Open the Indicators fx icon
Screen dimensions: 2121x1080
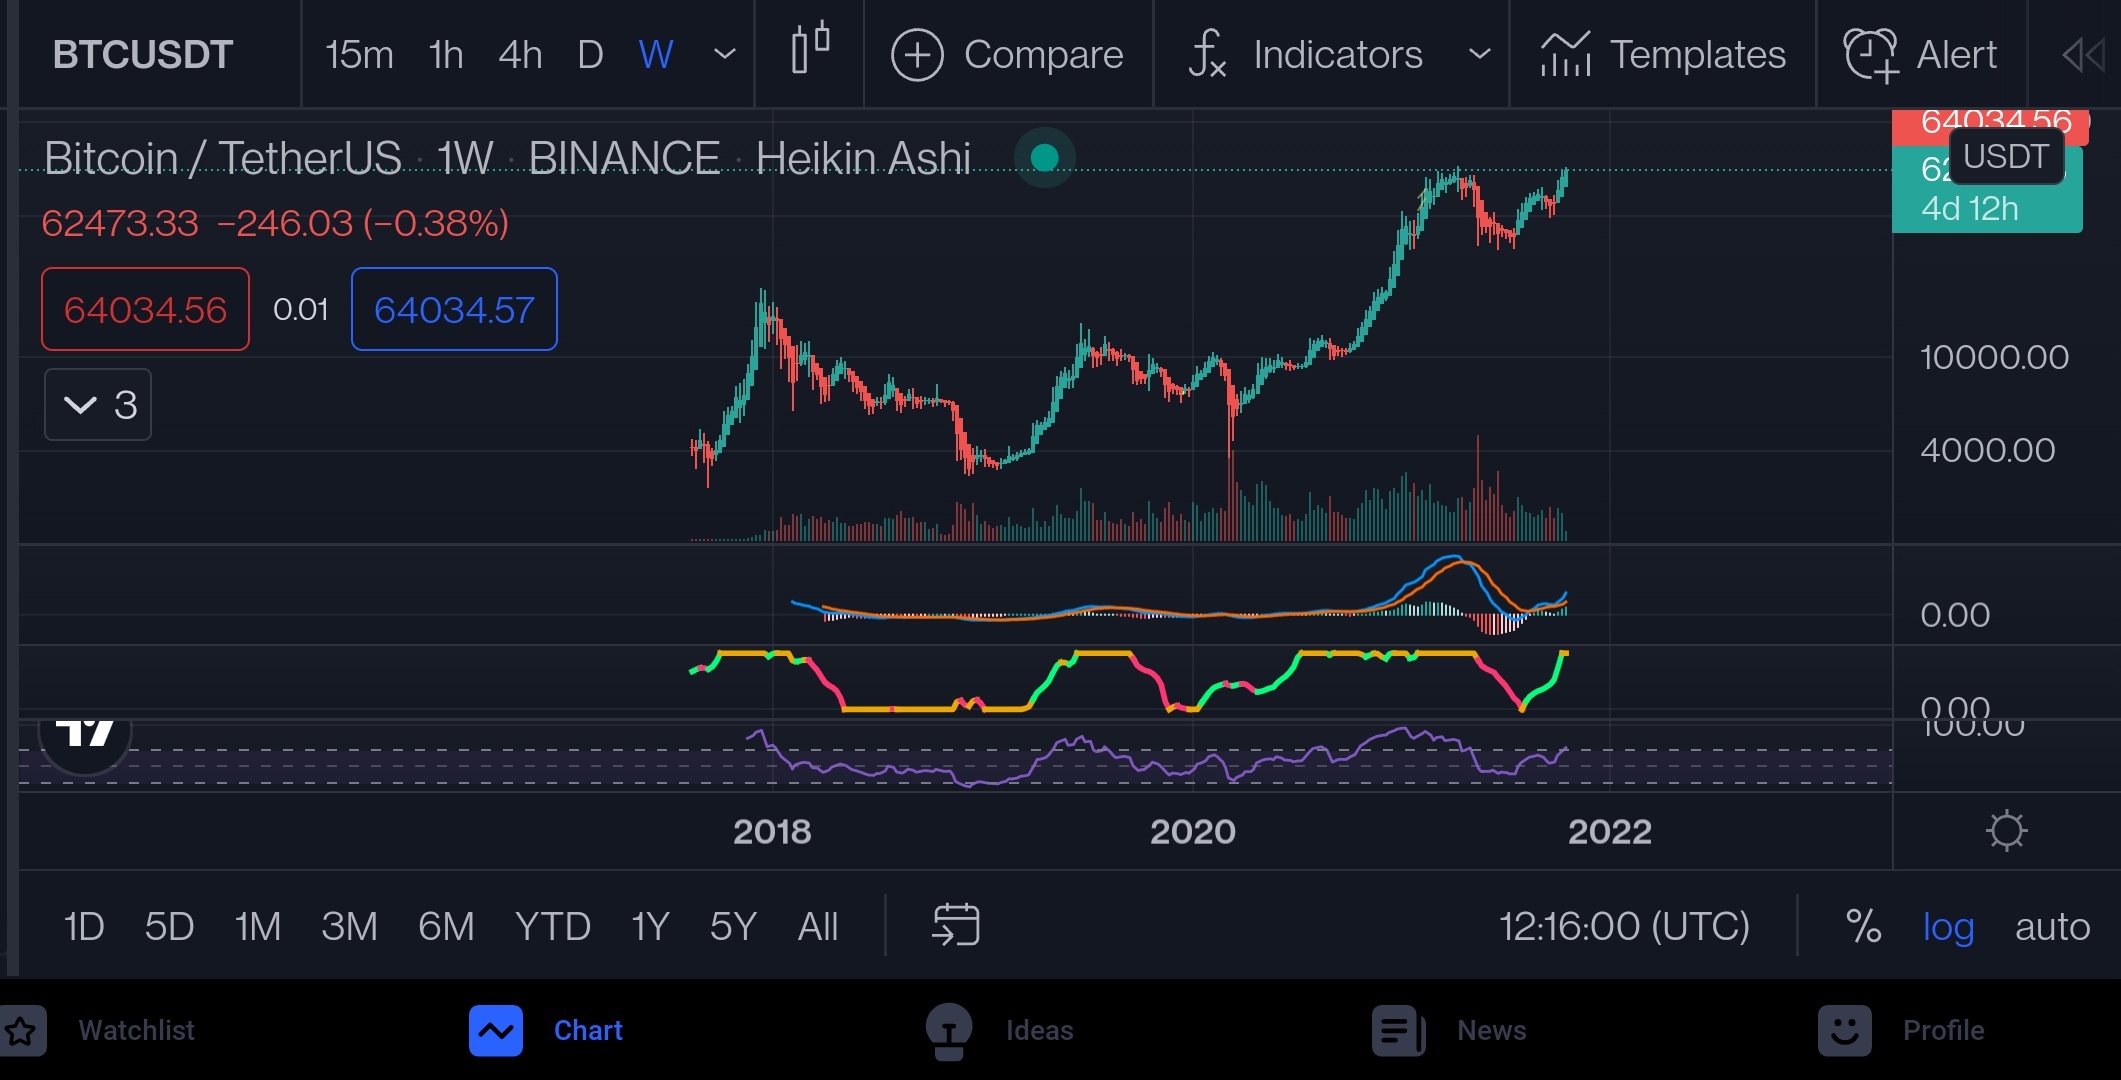[1207, 55]
